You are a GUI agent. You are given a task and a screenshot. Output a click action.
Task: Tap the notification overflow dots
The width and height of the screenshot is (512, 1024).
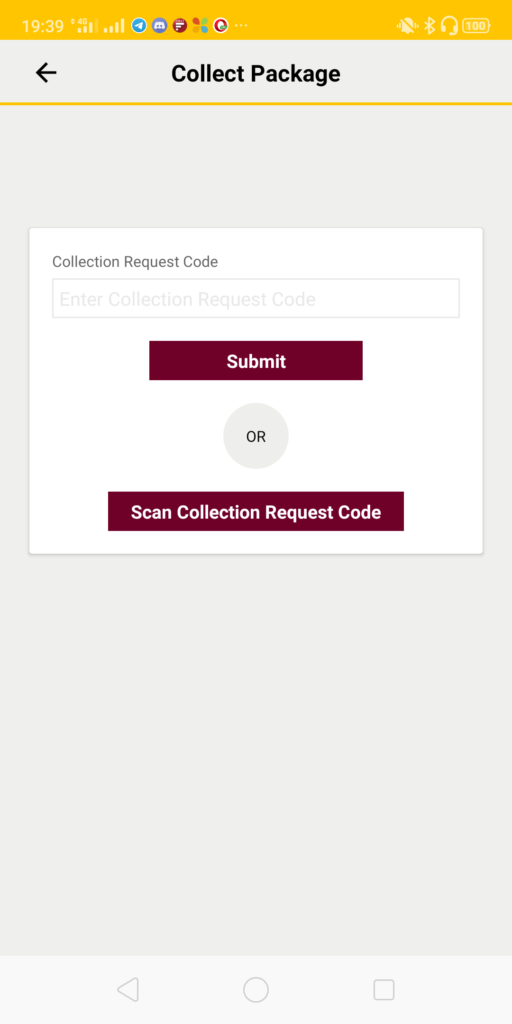click(x=241, y=25)
